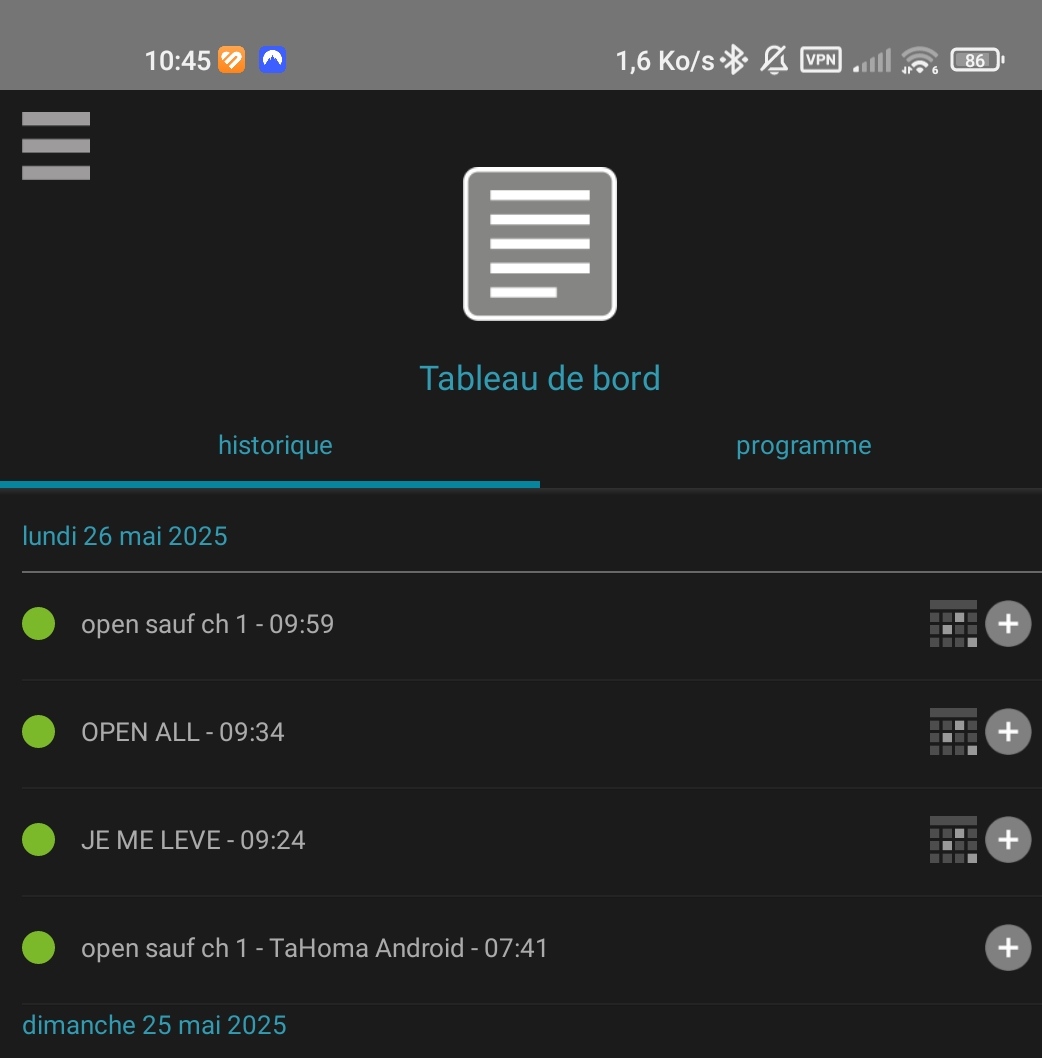Image resolution: width=1042 pixels, height=1058 pixels.
Task: Tap the Tableau de bord document icon
Action: click(540, 244)
